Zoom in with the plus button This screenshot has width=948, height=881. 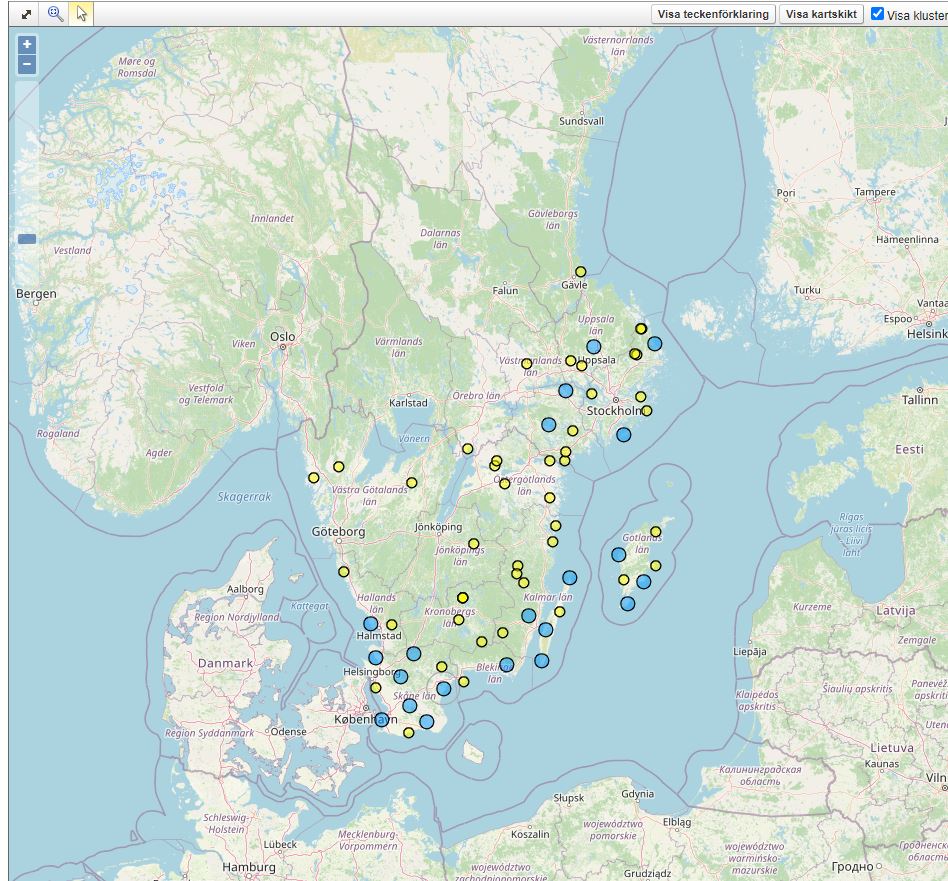click(x=27, y=45)
